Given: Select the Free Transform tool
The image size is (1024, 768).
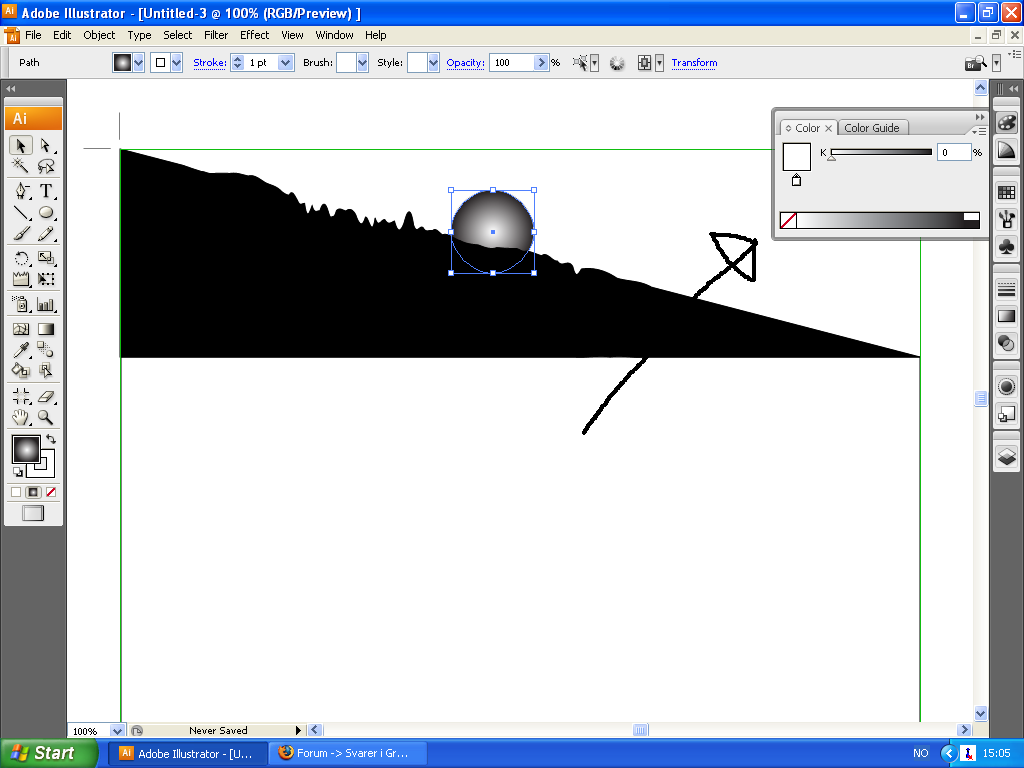Looking at the screenshot, I should pos(46,279).
